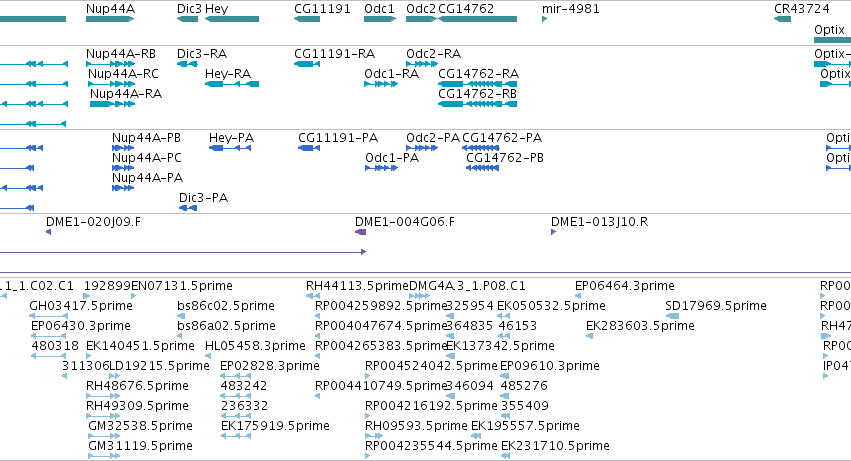The width and height of the screenshot is (851, 461).
Task: Select the CG11191 gene
Action: (x=307, y=19)
